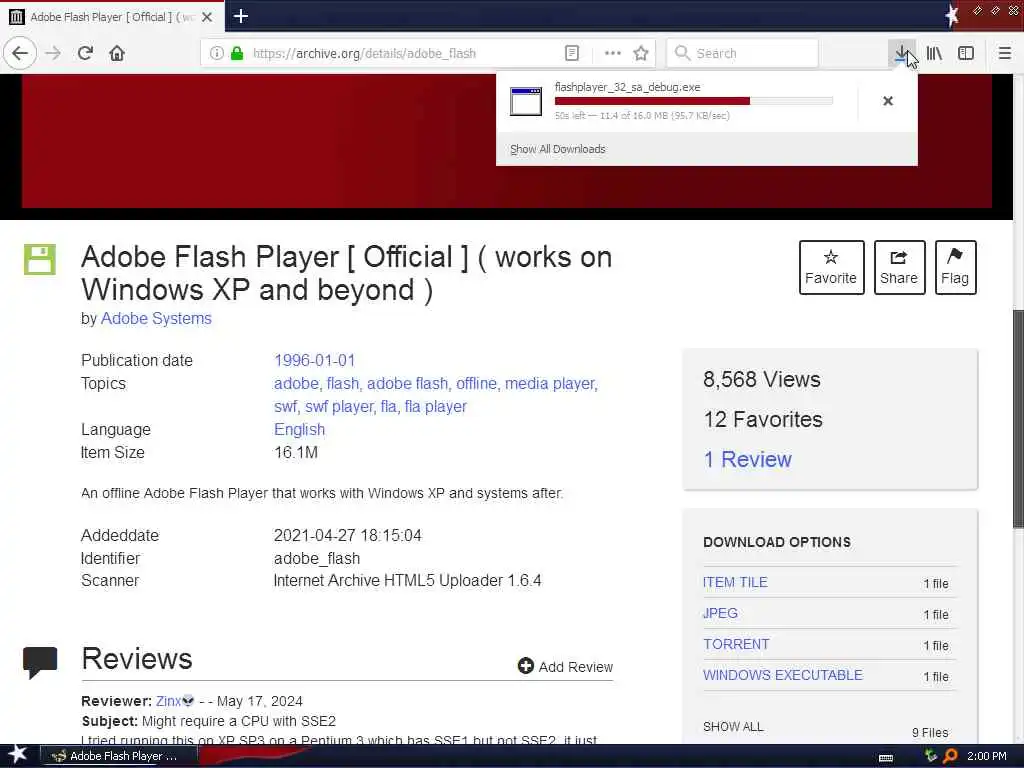Click publication date 1996-01-01 link
The image size is (1024, 768).
315,360
